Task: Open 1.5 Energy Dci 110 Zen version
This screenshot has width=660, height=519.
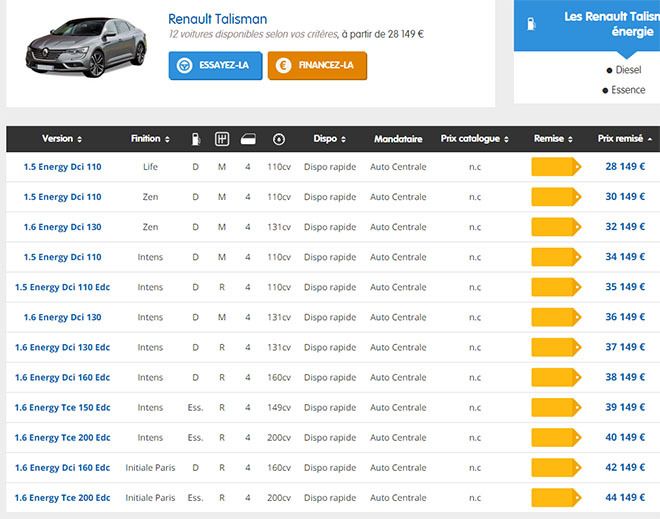Action: 62,197
